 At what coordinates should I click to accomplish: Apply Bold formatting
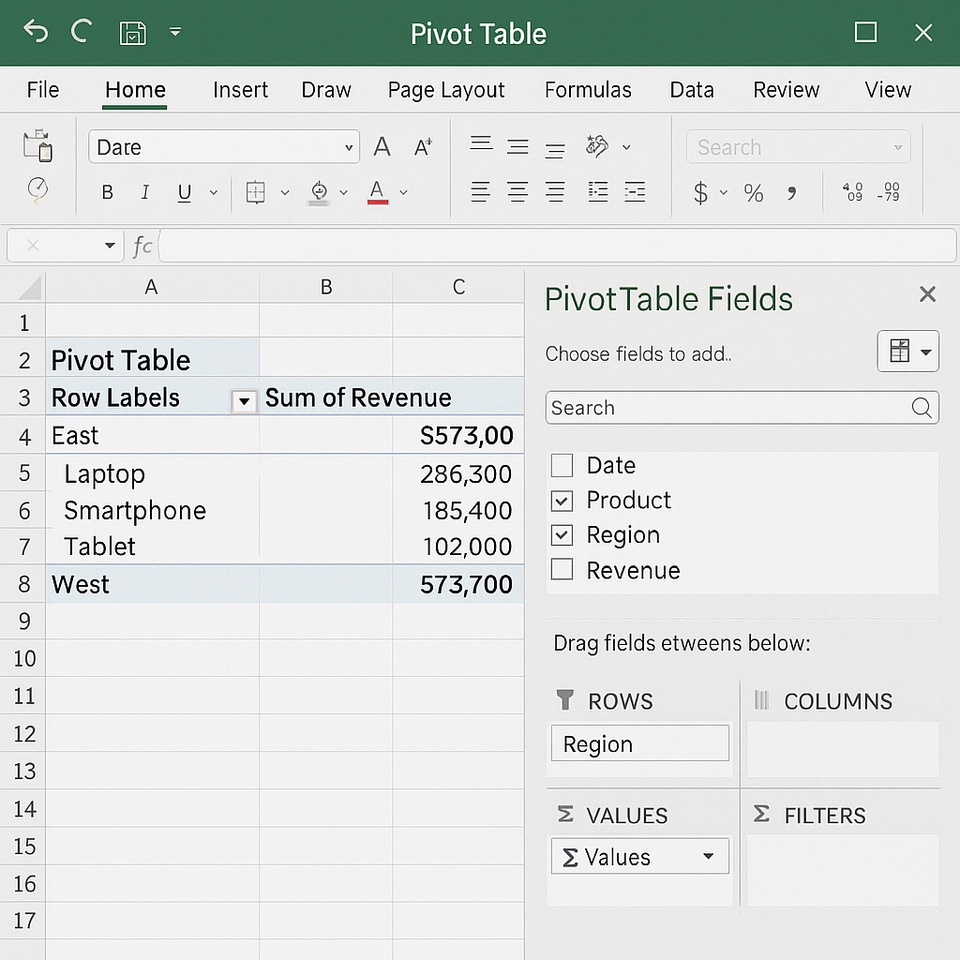coord(107,193)
